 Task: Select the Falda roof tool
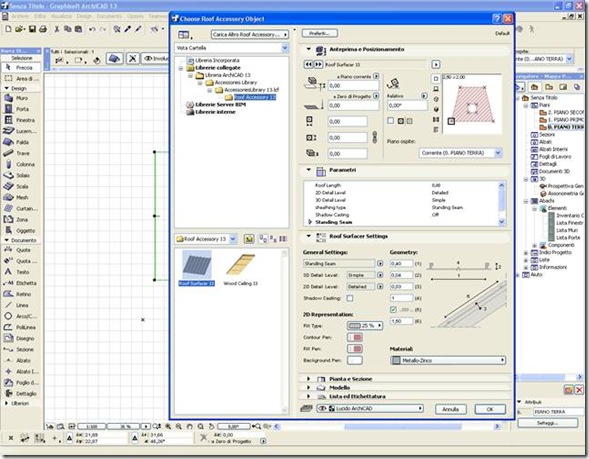[x=21, y=142]
